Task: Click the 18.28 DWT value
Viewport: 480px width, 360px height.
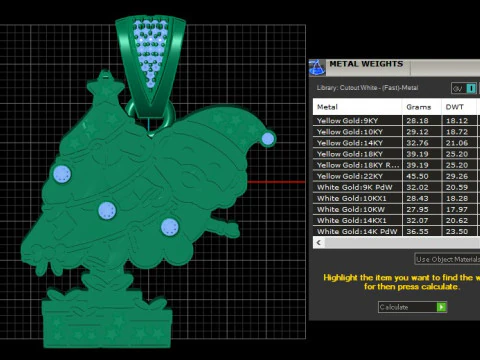Action: (x=457, y=198)
